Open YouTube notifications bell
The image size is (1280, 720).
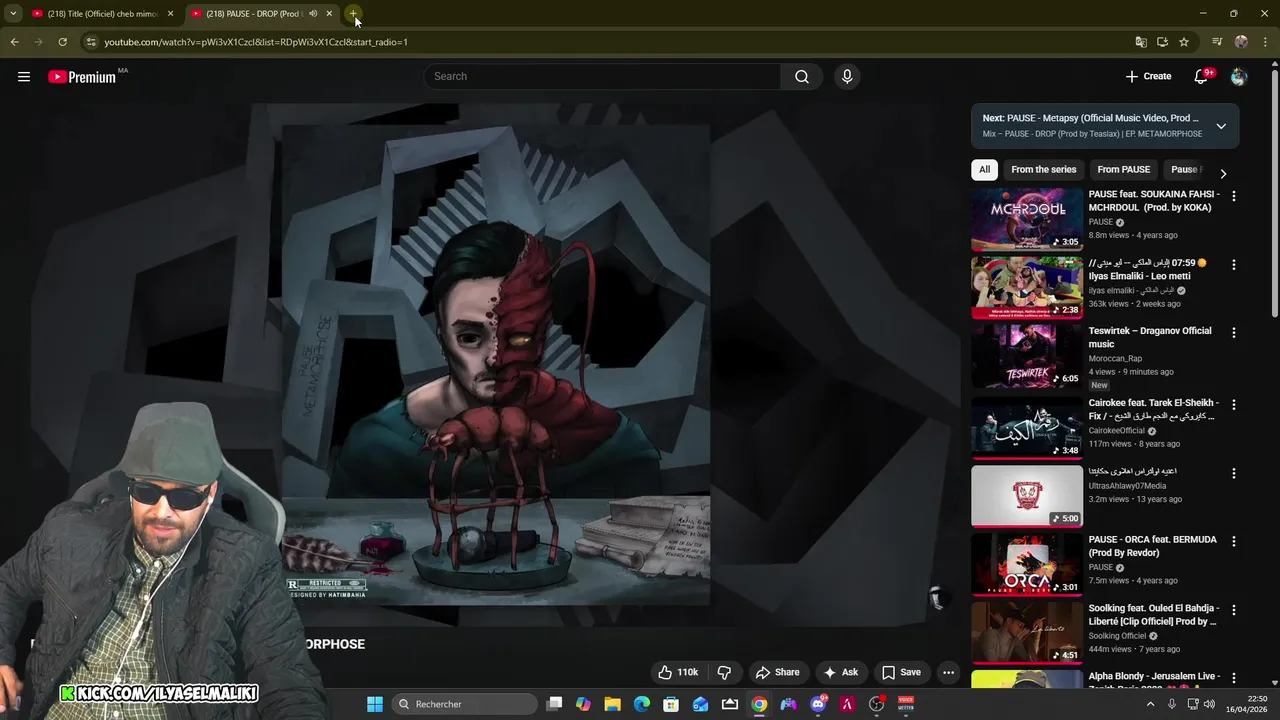pos(1202,77)
